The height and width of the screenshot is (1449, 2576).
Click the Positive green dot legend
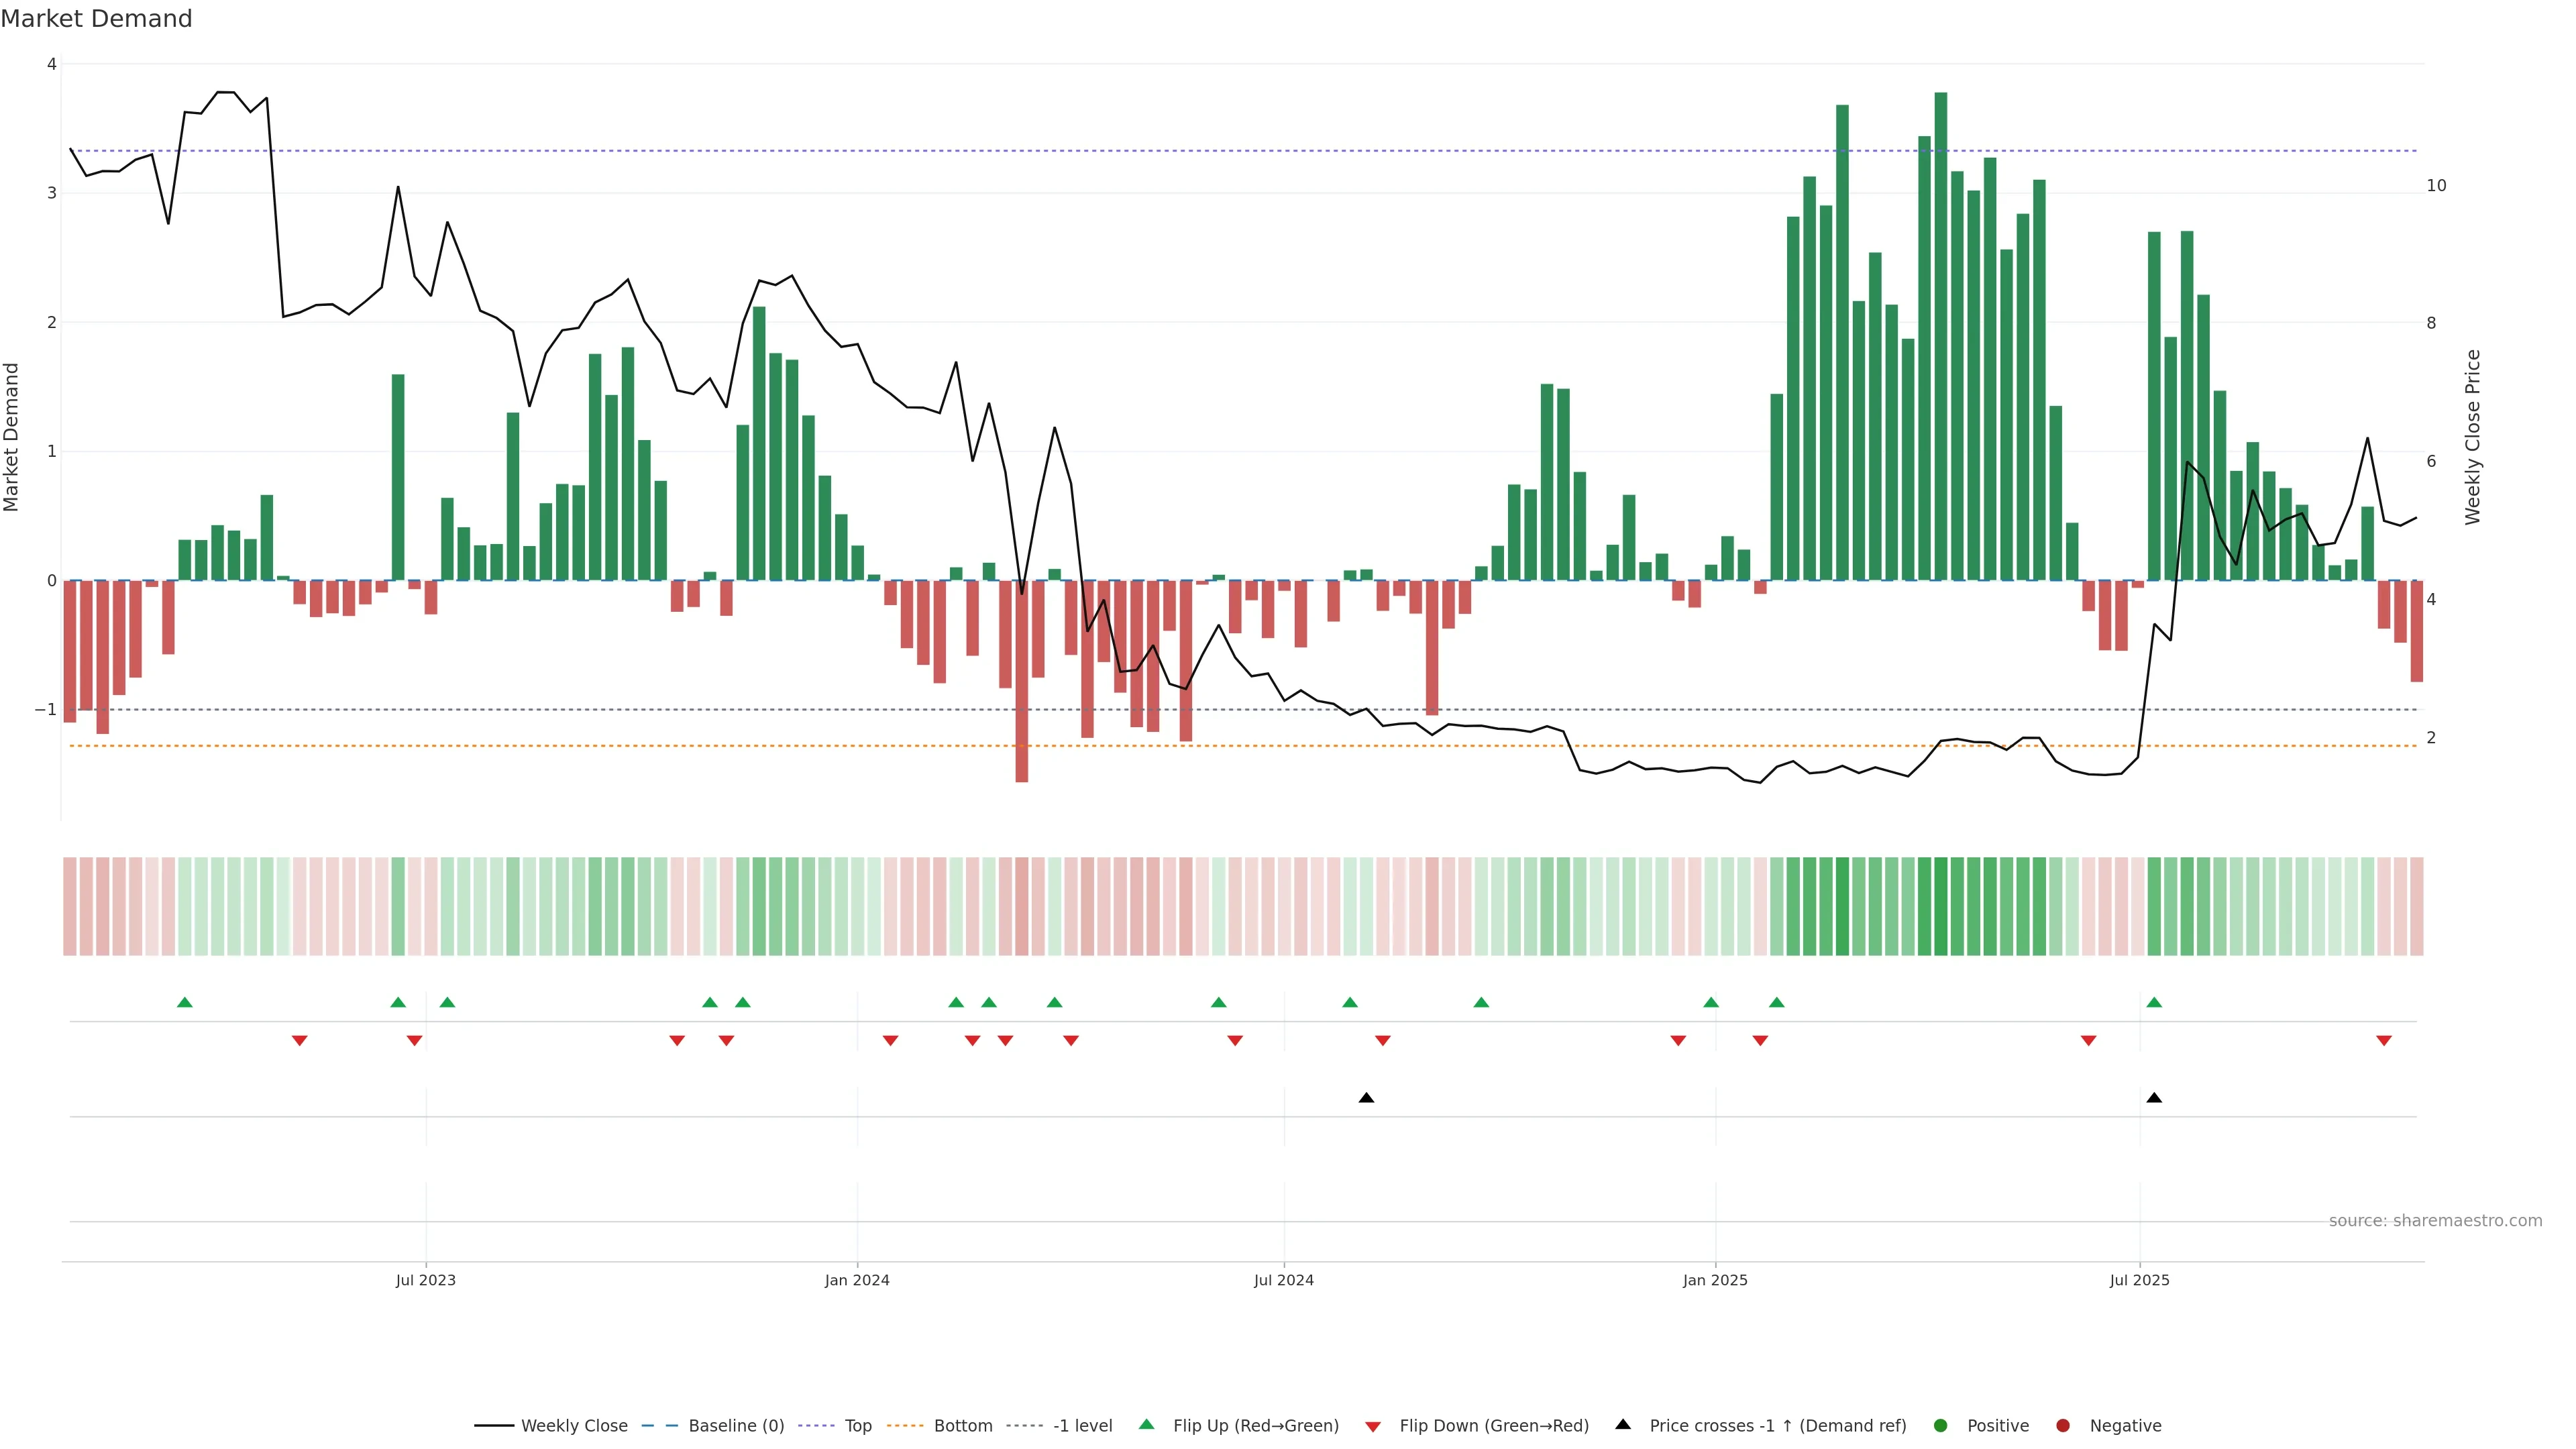coord(1997,1425)
